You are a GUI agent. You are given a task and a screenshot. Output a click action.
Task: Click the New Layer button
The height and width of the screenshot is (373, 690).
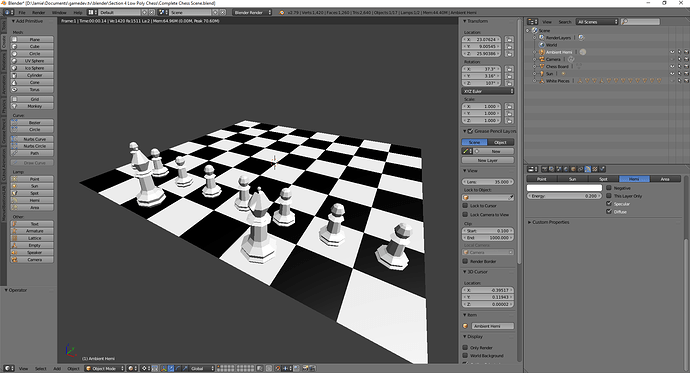pyautogui.click(x=488, y=161)
